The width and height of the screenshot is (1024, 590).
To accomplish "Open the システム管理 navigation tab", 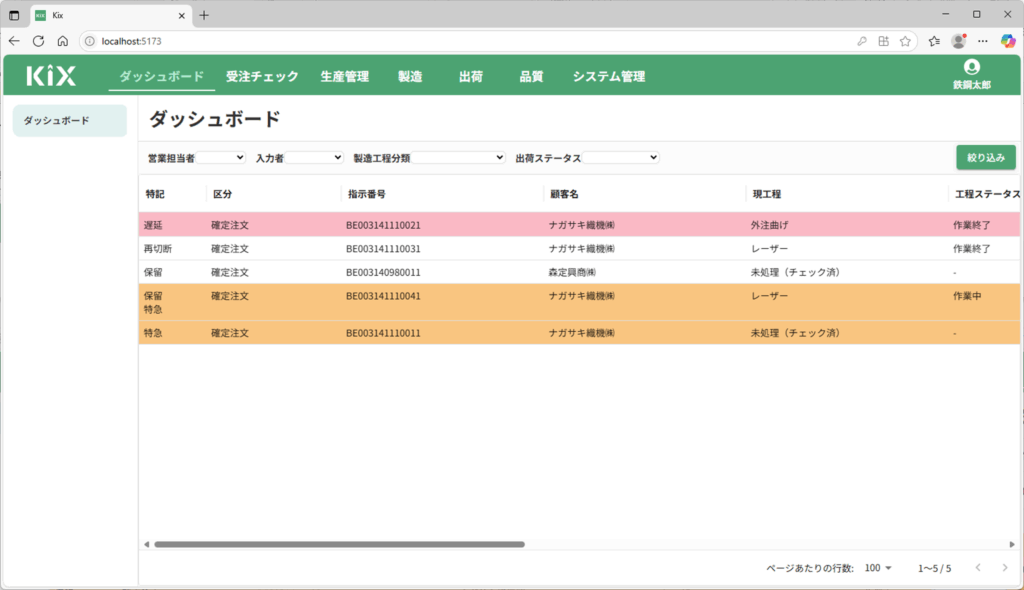I will pyautogui.click(x=609, y=76).
